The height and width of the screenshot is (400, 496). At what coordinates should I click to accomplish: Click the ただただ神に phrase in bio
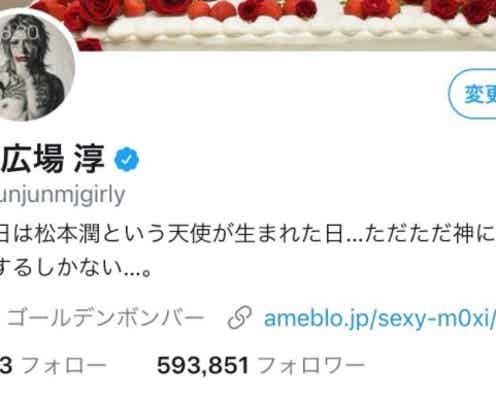(x=430, y=234)
